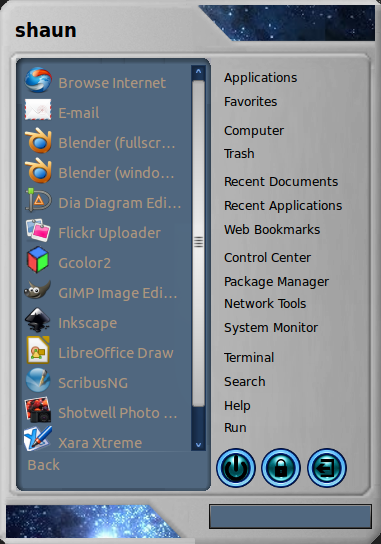Open the Control Center
The image size is (381, 544).
tap(267, 257)
